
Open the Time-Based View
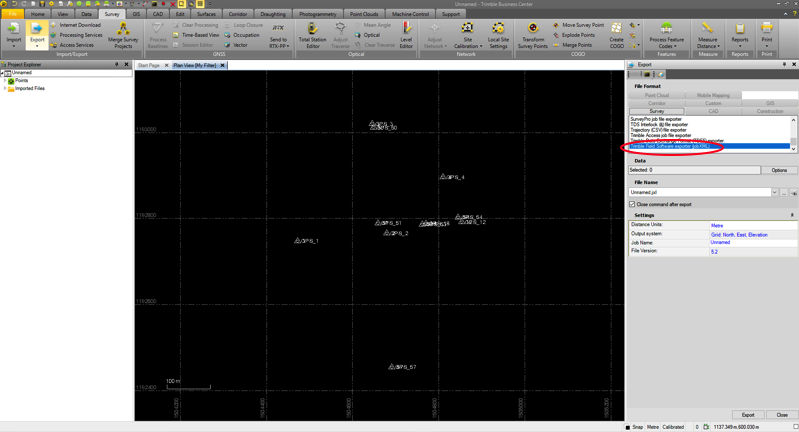click(196, 35)
